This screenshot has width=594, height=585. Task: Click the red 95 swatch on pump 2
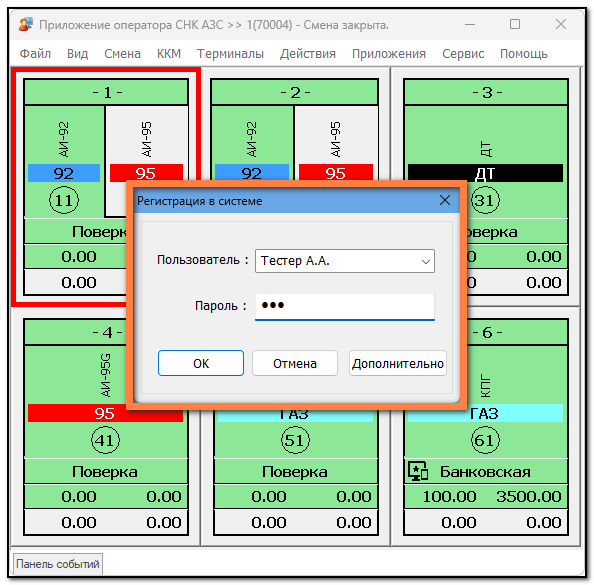point(336,172)
